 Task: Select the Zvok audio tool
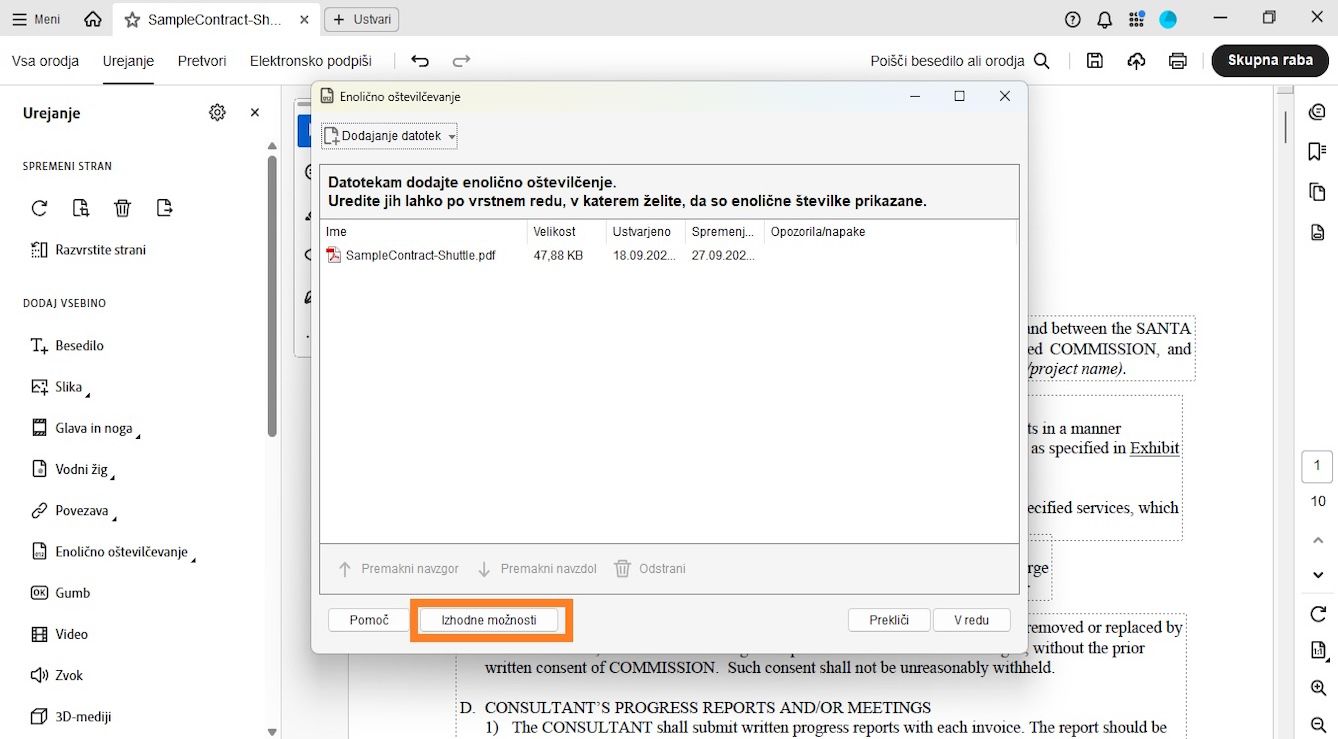pos(57,676)
